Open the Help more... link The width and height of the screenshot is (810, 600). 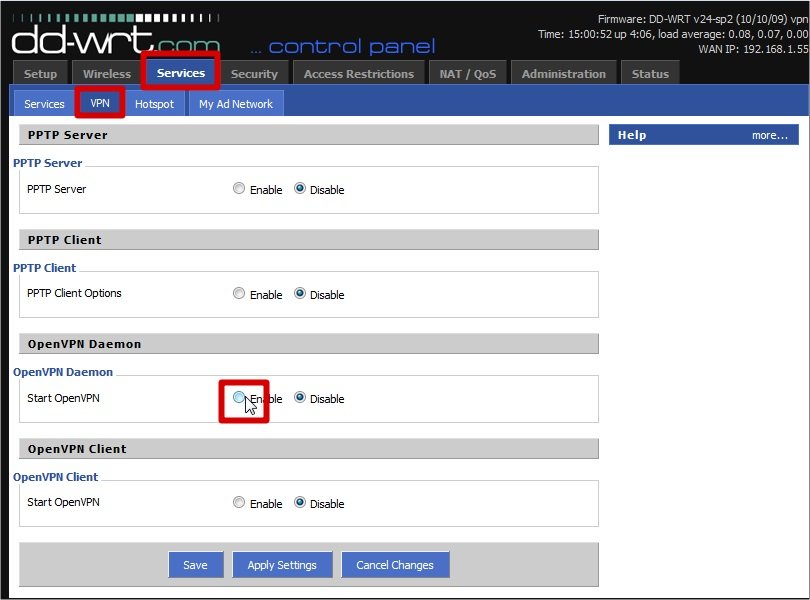(x=769, y=135)
